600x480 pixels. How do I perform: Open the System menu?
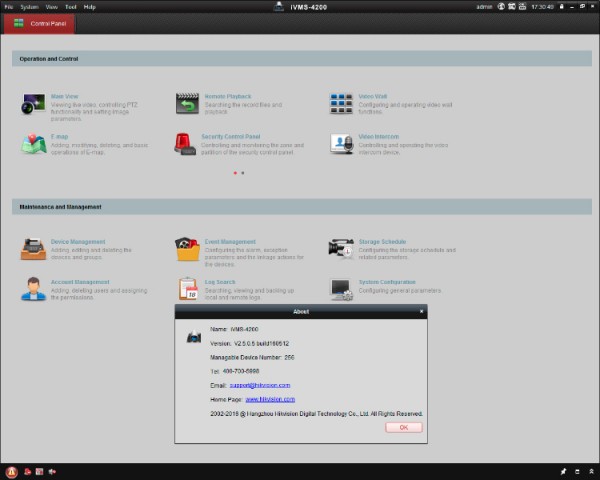pos(29,7)
